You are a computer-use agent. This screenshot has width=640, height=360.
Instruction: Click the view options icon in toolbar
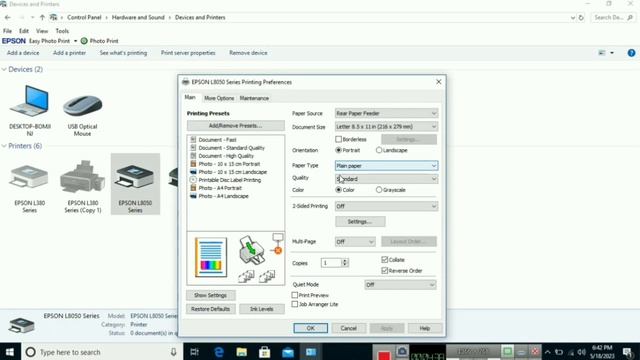(602, 53)
